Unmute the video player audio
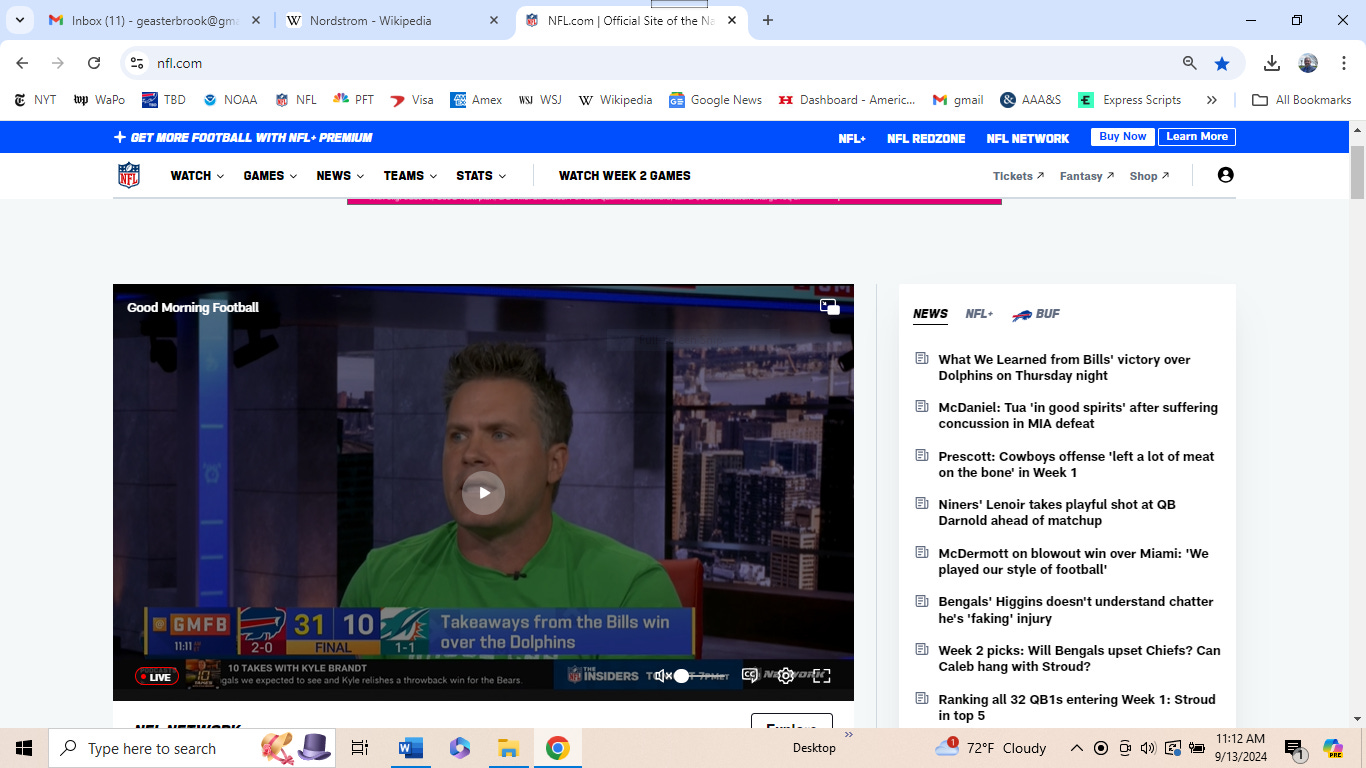 [662, 676]
